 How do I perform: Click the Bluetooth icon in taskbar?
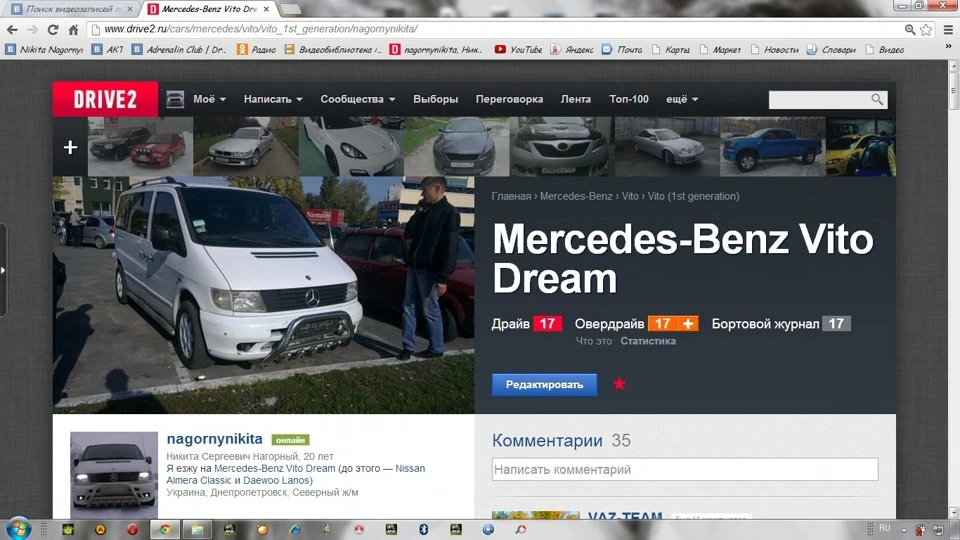pyautogui.click(x=423, y=529)
